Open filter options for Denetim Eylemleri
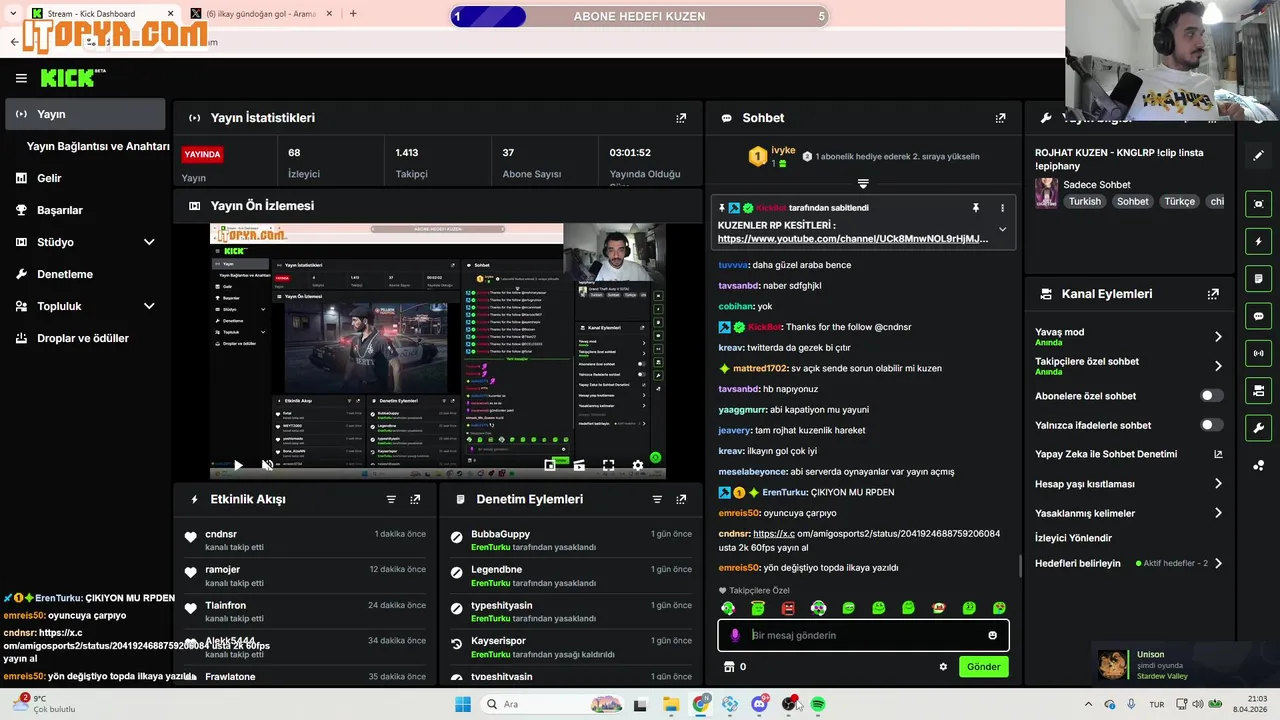This screenshot has width=1280, height=720. point(657,499)
